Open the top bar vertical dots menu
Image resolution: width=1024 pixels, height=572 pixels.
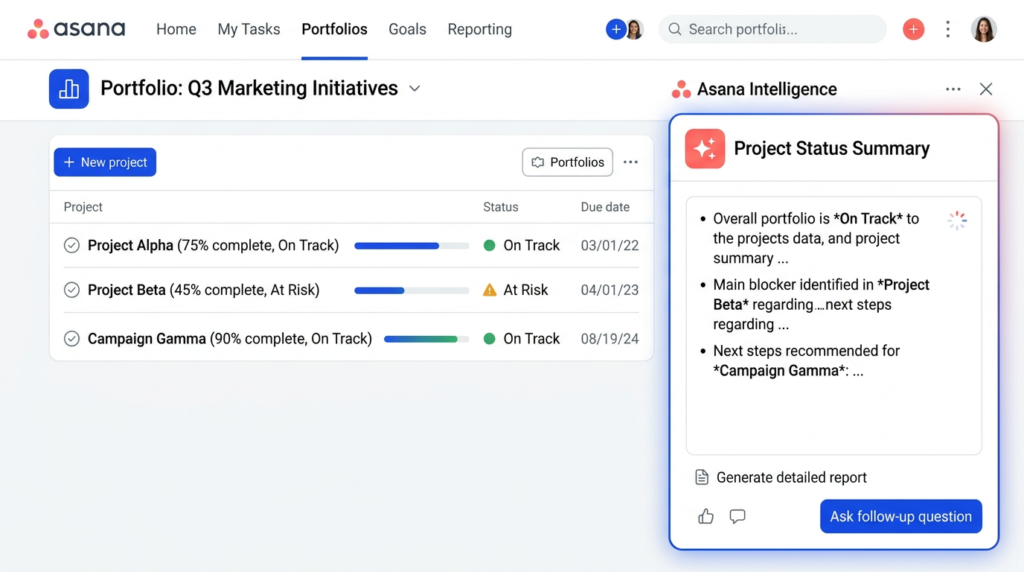[948, 29]
